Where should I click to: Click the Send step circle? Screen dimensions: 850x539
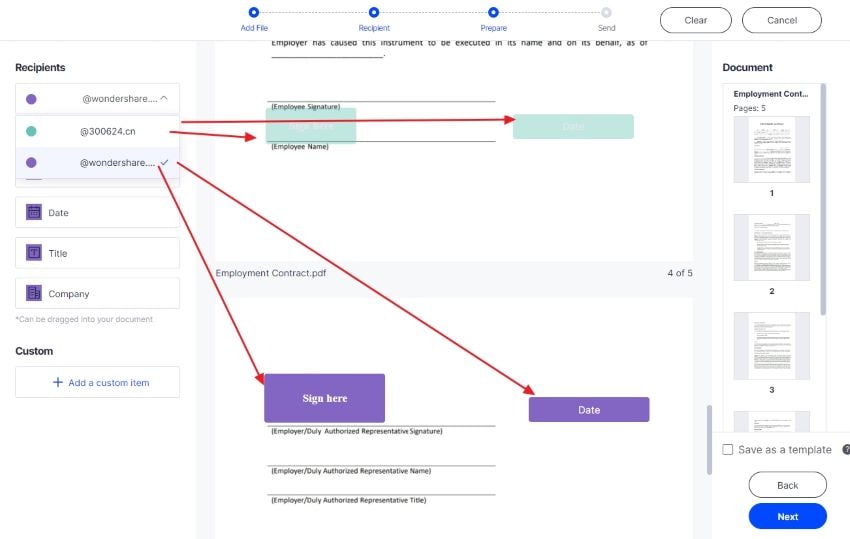tap(607, 12)
